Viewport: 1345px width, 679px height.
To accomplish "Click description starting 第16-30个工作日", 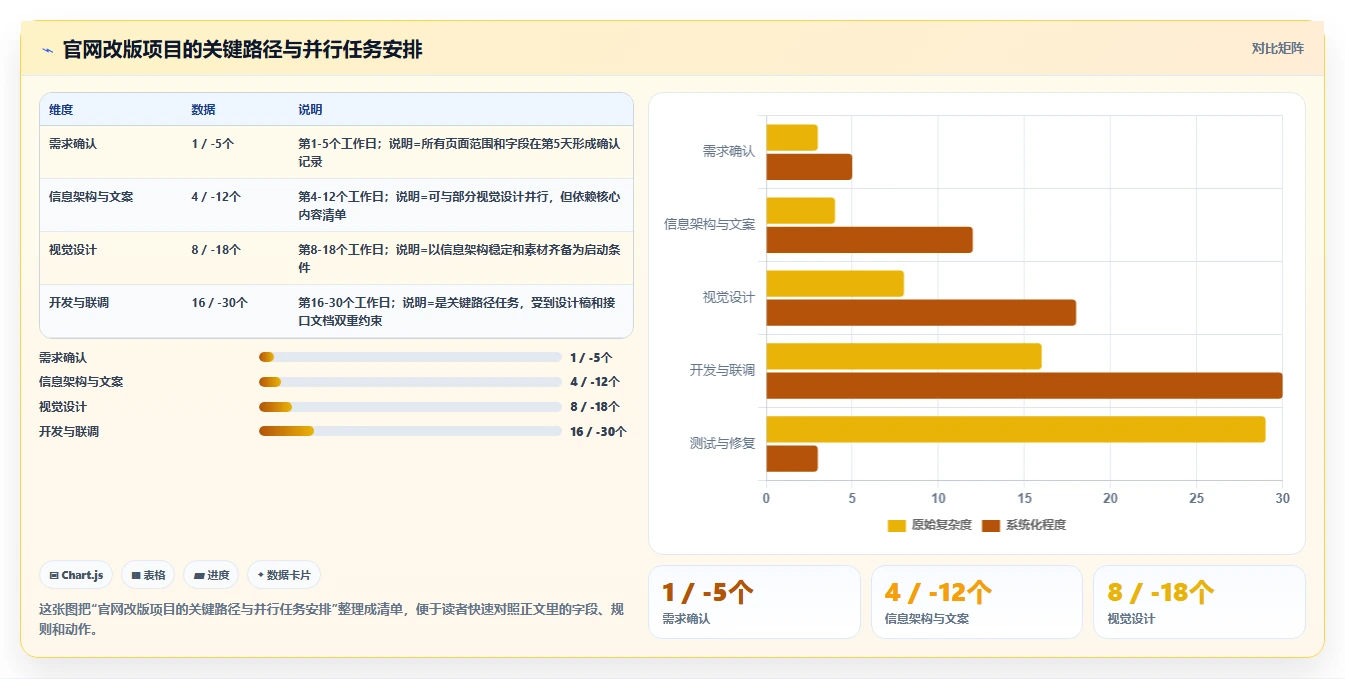I will [459, 311].
